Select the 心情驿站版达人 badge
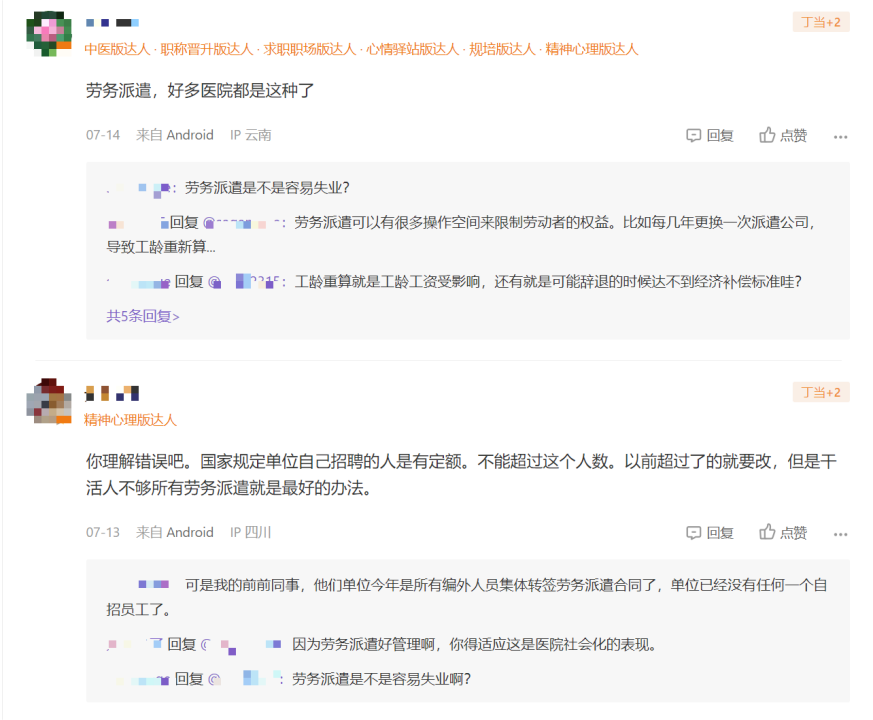This screenshot has height=720, width=873. [412, 49]
